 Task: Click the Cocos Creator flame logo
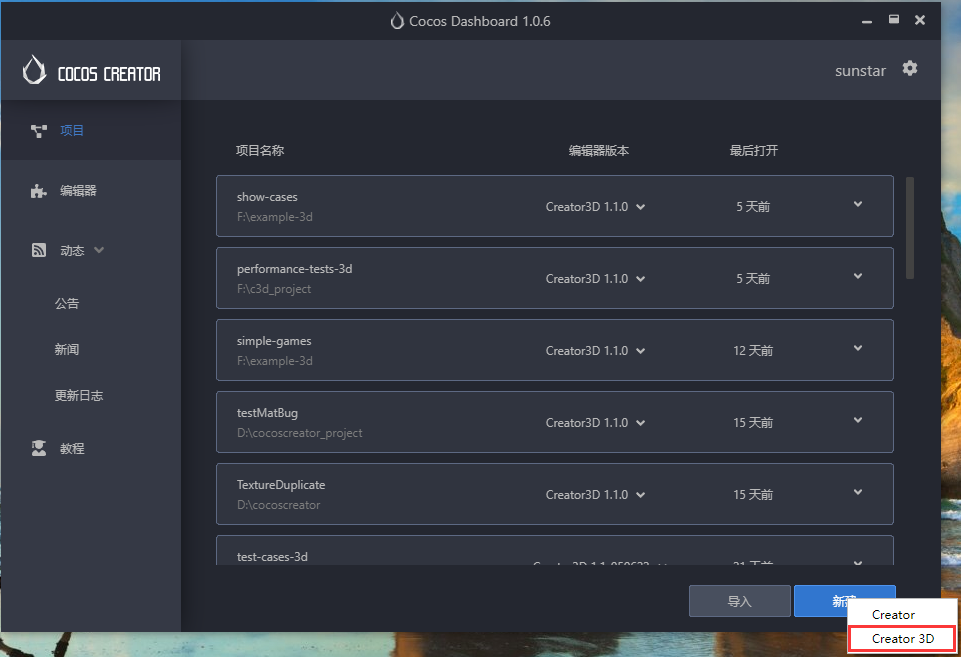coord(34,70)
